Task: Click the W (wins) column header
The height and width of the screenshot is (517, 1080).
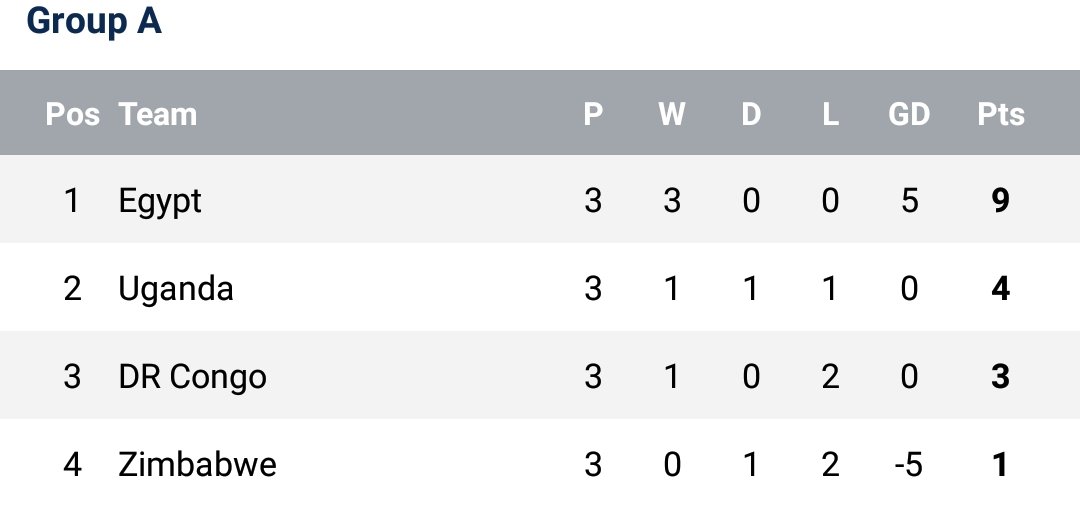Action: coord(672,114)
